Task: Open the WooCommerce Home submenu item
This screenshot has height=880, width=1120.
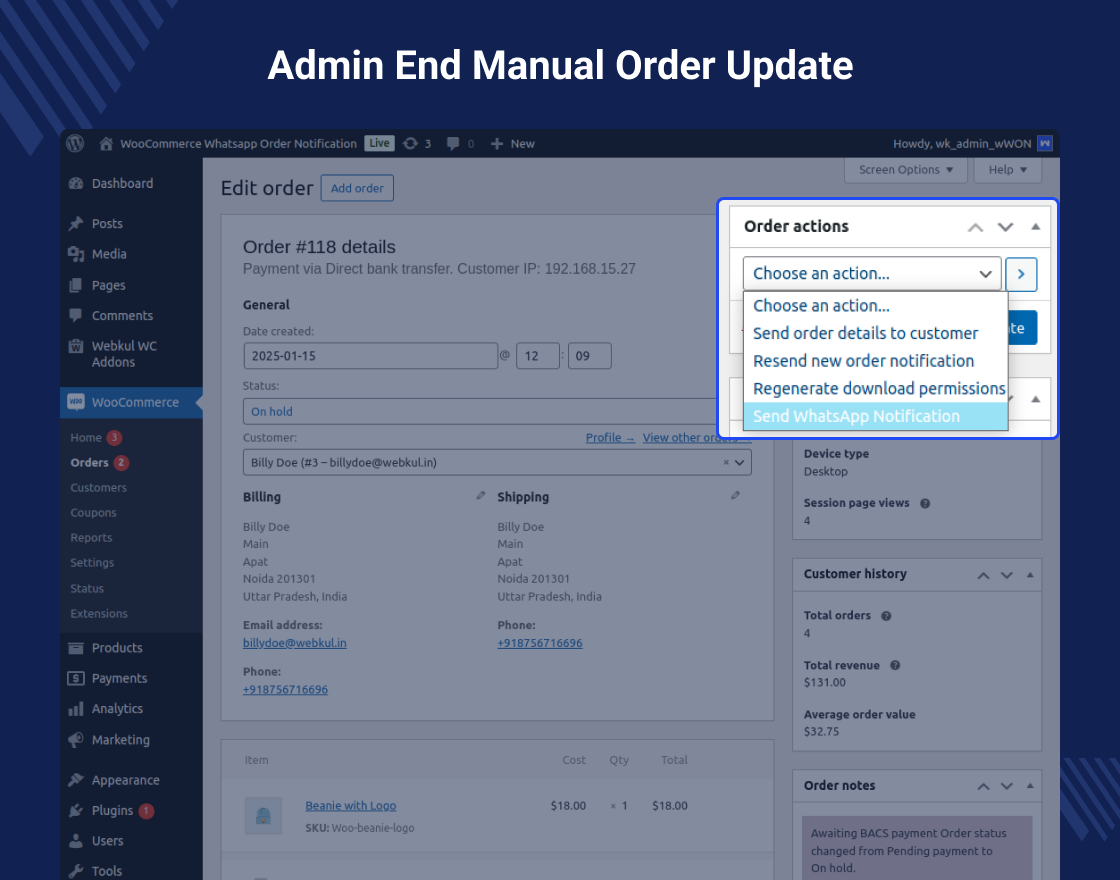Action: pos(86,438)
